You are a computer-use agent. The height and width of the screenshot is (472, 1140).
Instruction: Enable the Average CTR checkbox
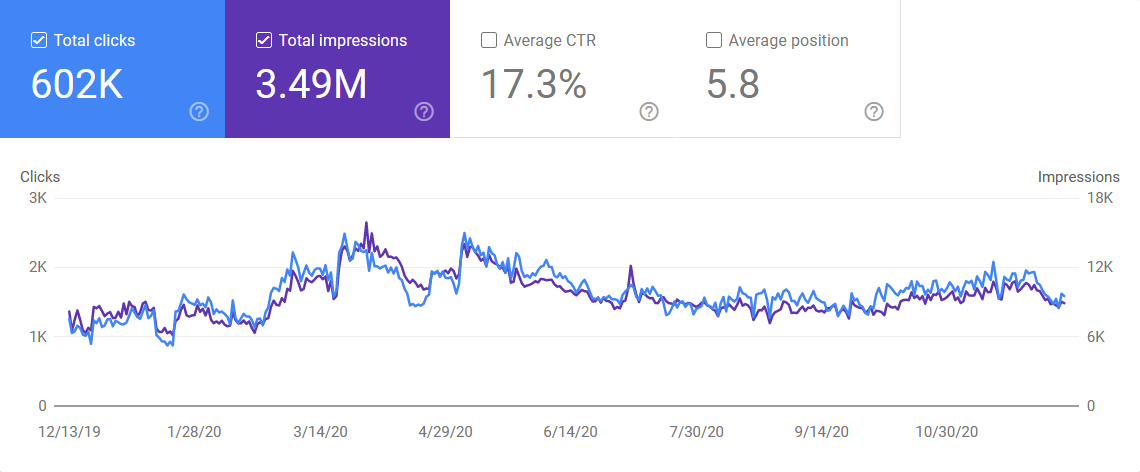[489, 41]
